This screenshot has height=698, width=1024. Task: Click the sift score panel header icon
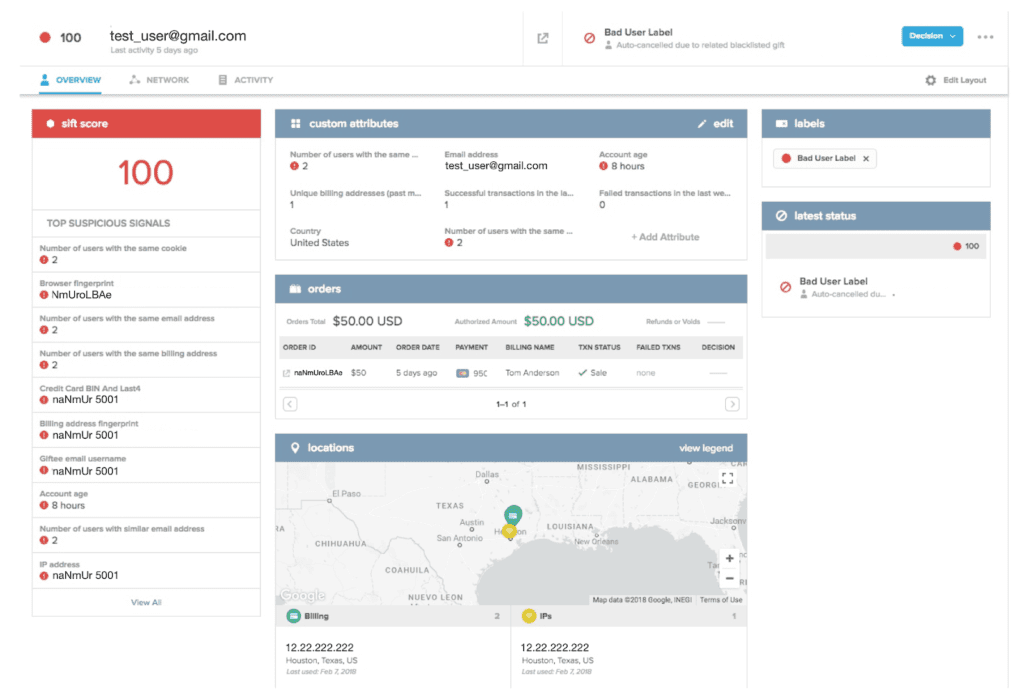[x=50, y=123]
